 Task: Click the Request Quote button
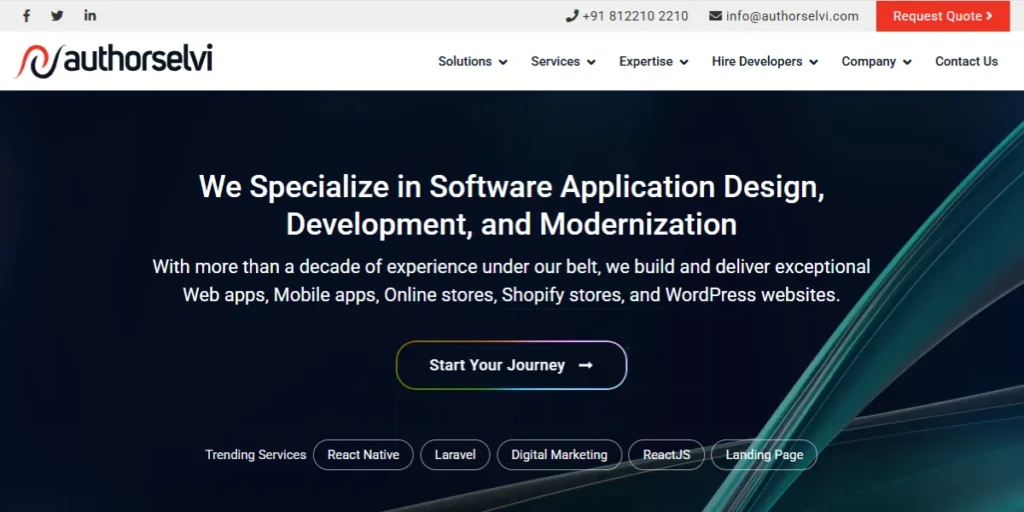pos(942,16)
